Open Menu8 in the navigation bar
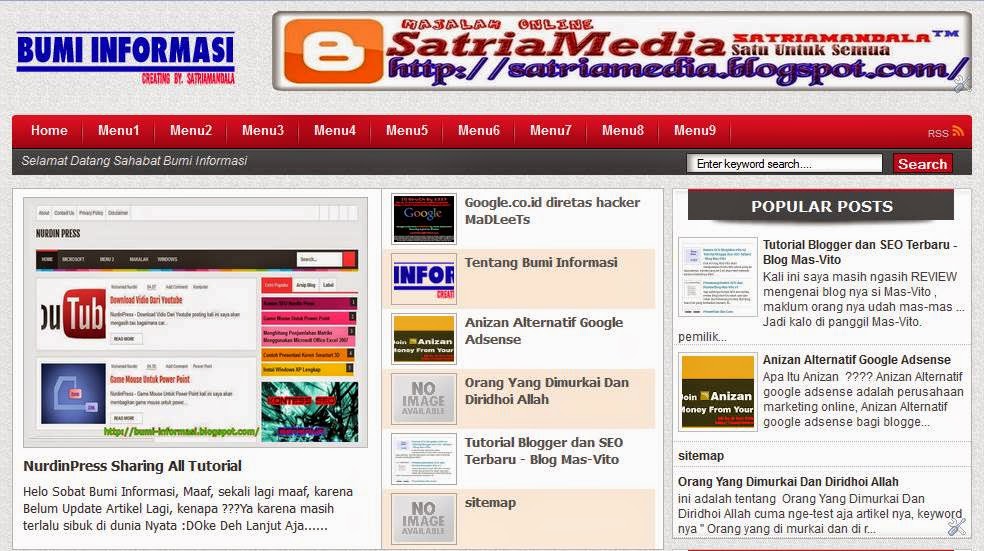This screenshot has width=984, height=551. click(623, 131)
